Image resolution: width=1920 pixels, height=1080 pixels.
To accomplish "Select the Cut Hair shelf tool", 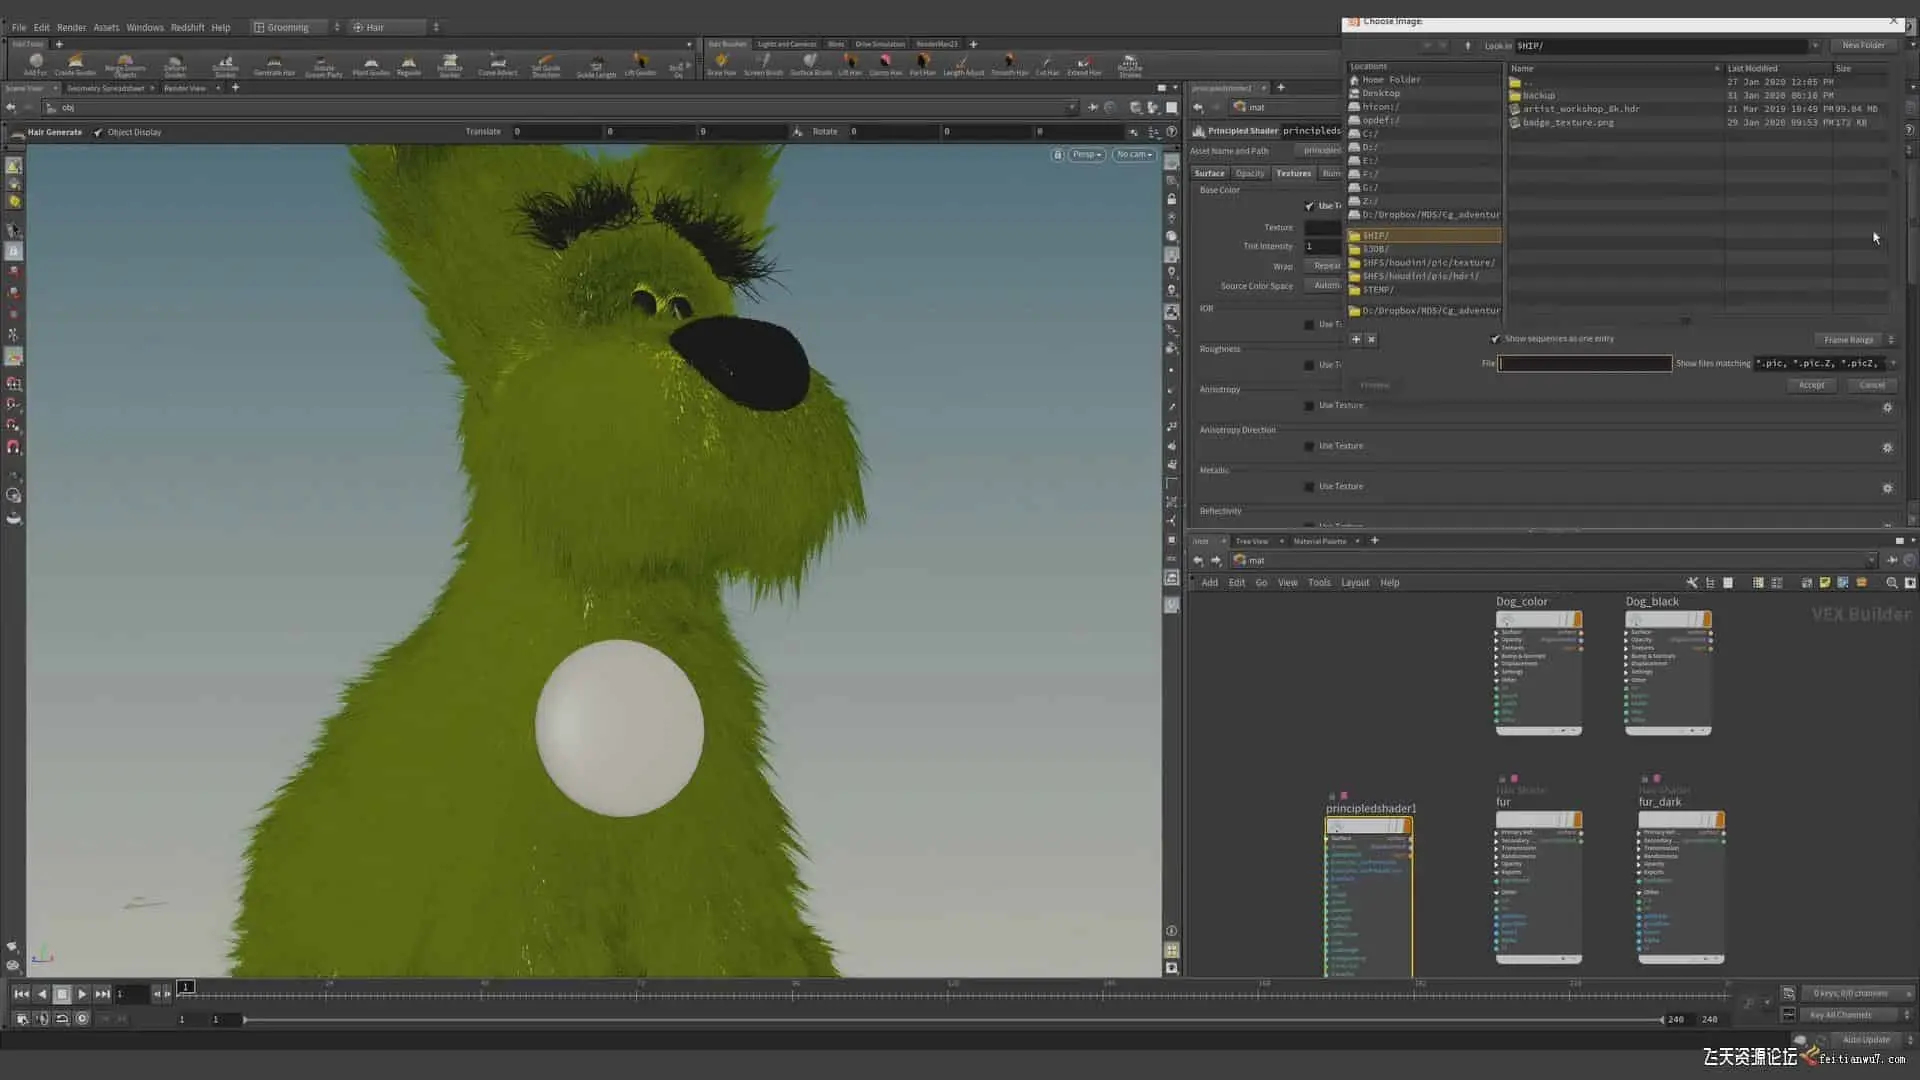I will [x=1047, y=64].
